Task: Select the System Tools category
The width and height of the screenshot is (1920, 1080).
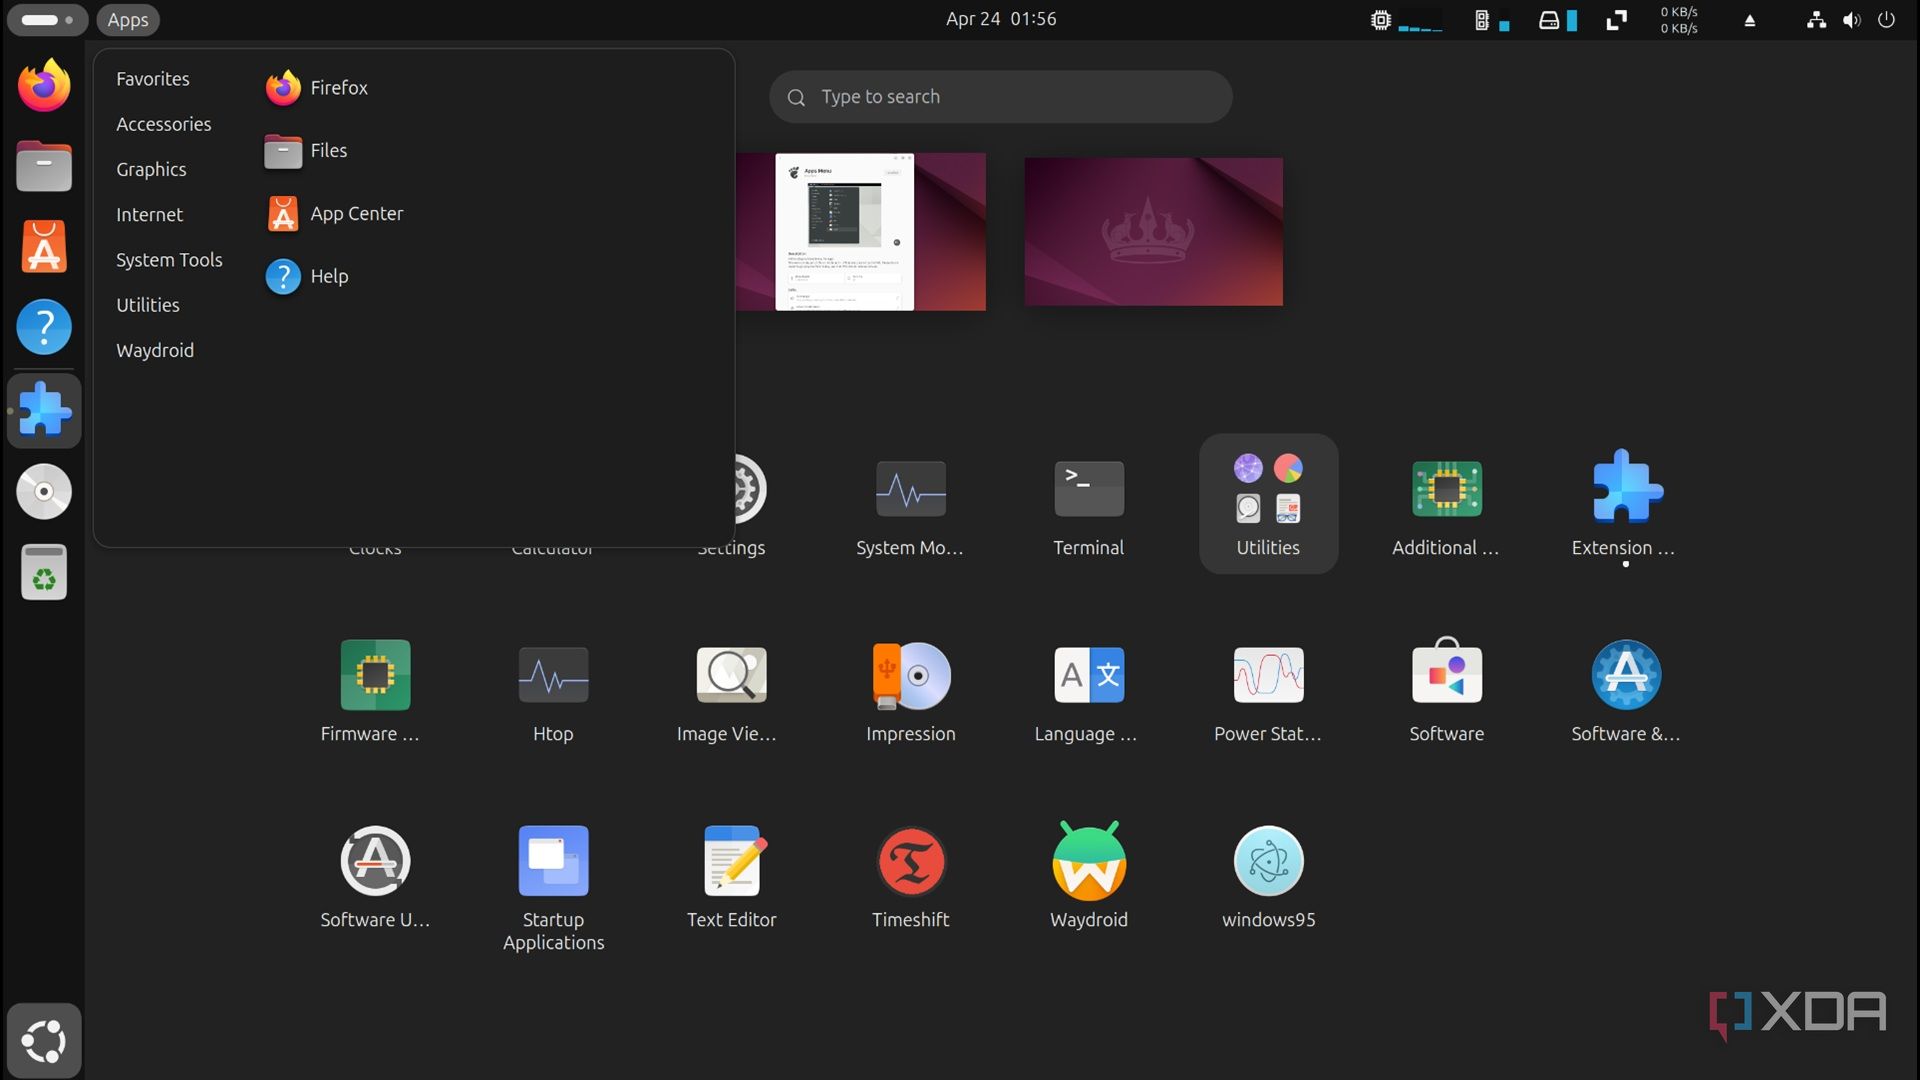Action: point(169,259)
